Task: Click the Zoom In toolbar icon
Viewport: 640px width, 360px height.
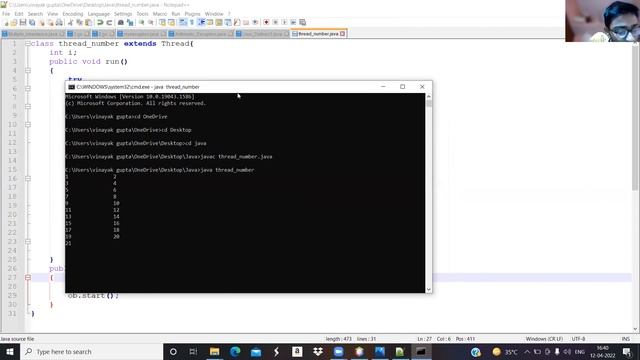Action: (141, 22)
